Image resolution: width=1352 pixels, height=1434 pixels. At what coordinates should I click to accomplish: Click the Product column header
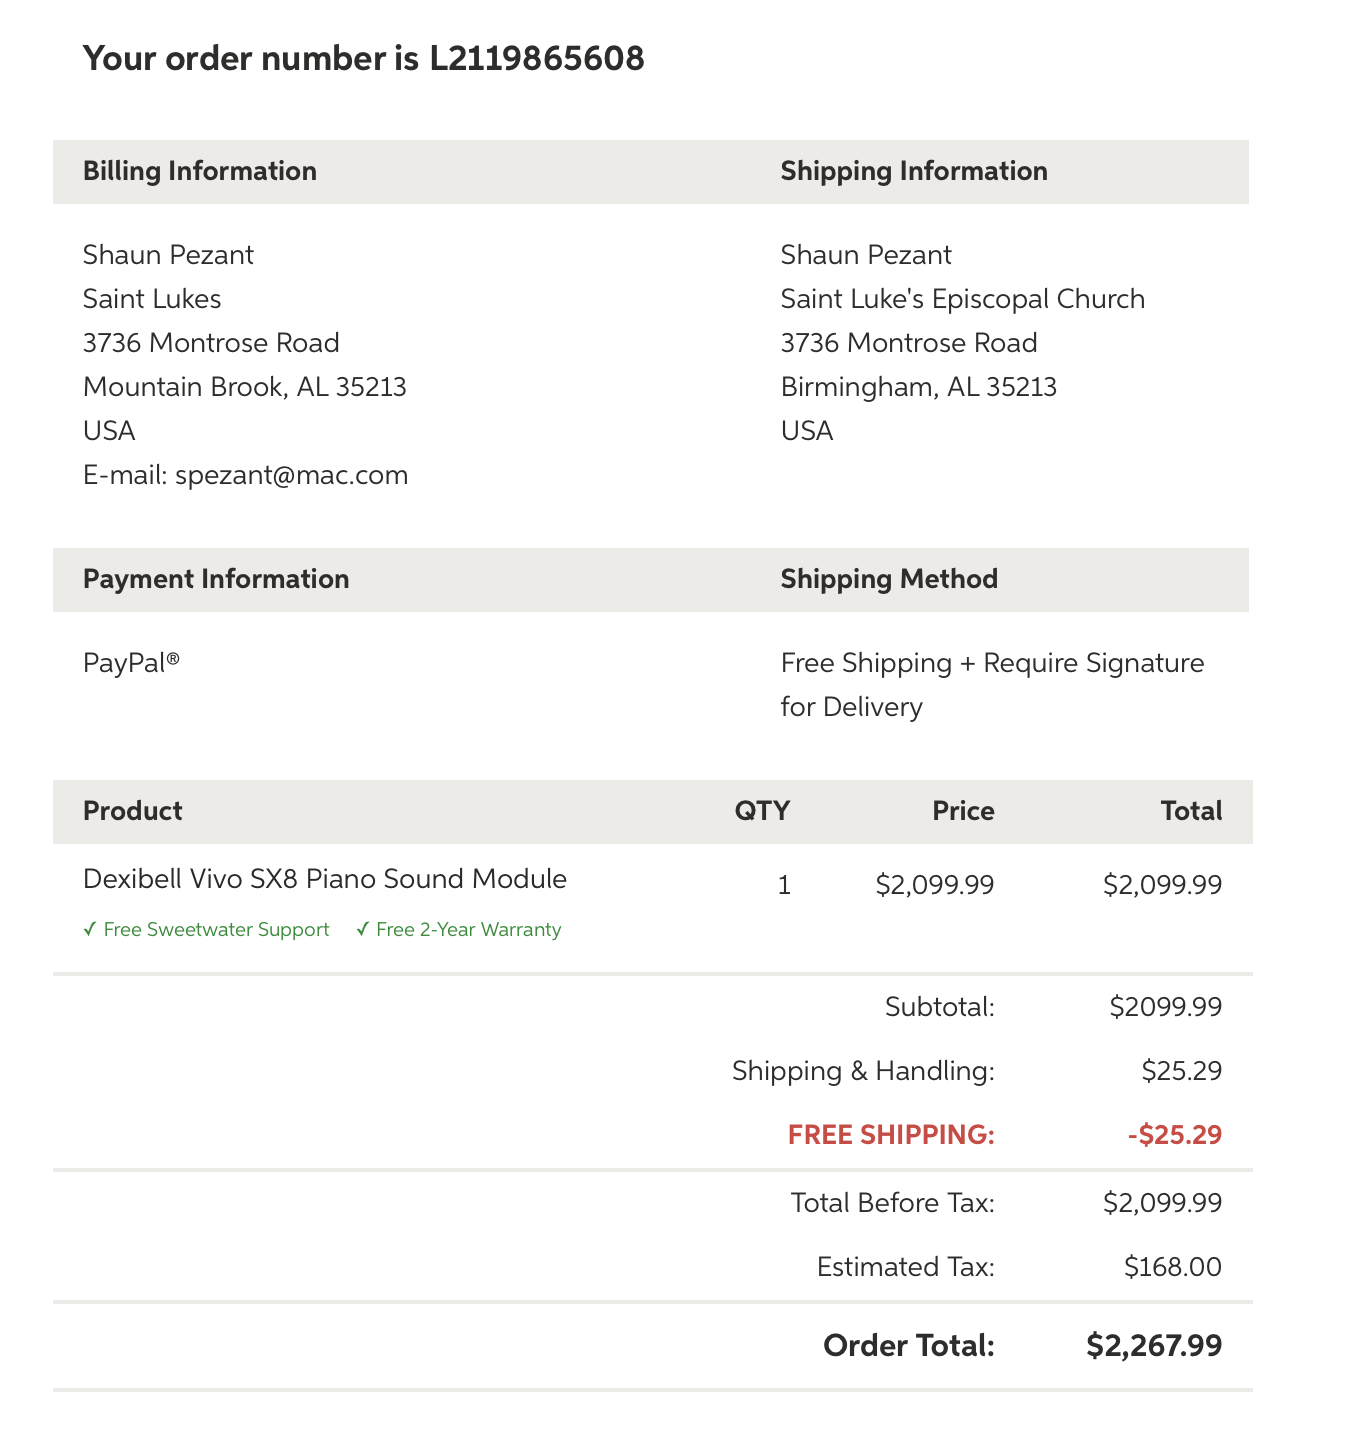(133, 811)
